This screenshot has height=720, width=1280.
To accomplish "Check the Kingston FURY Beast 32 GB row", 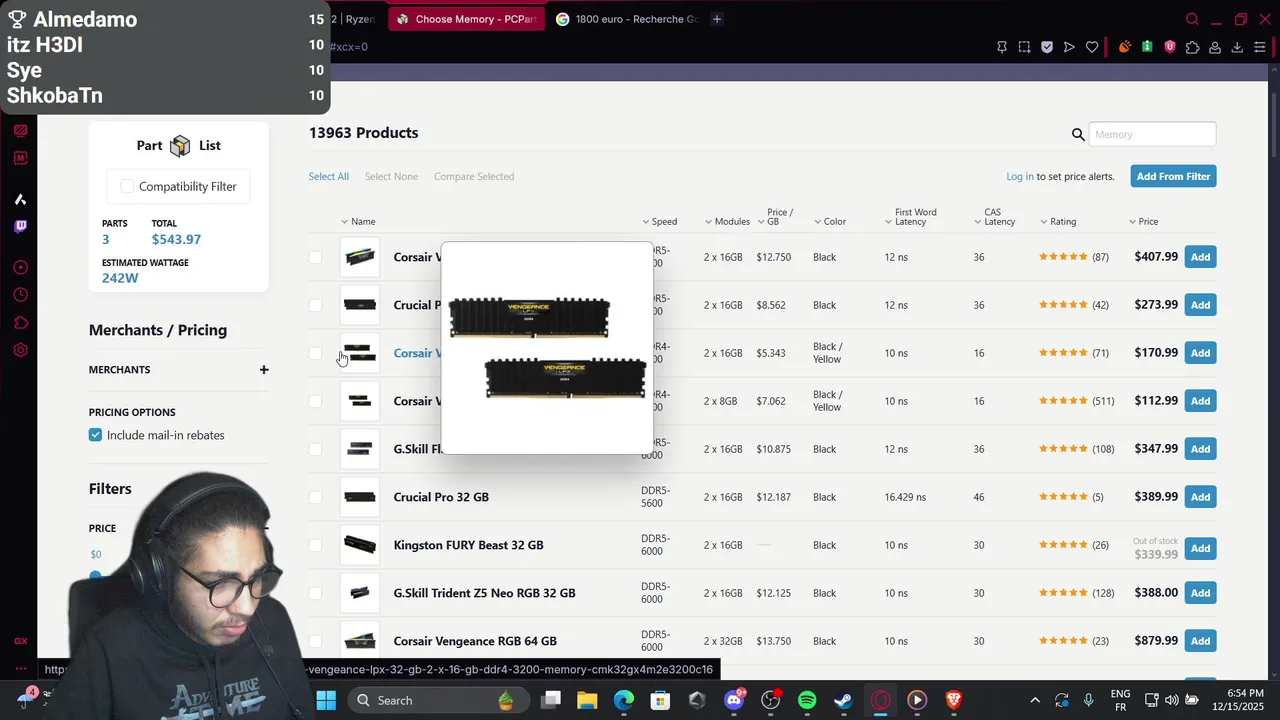I will coord(315,545).
